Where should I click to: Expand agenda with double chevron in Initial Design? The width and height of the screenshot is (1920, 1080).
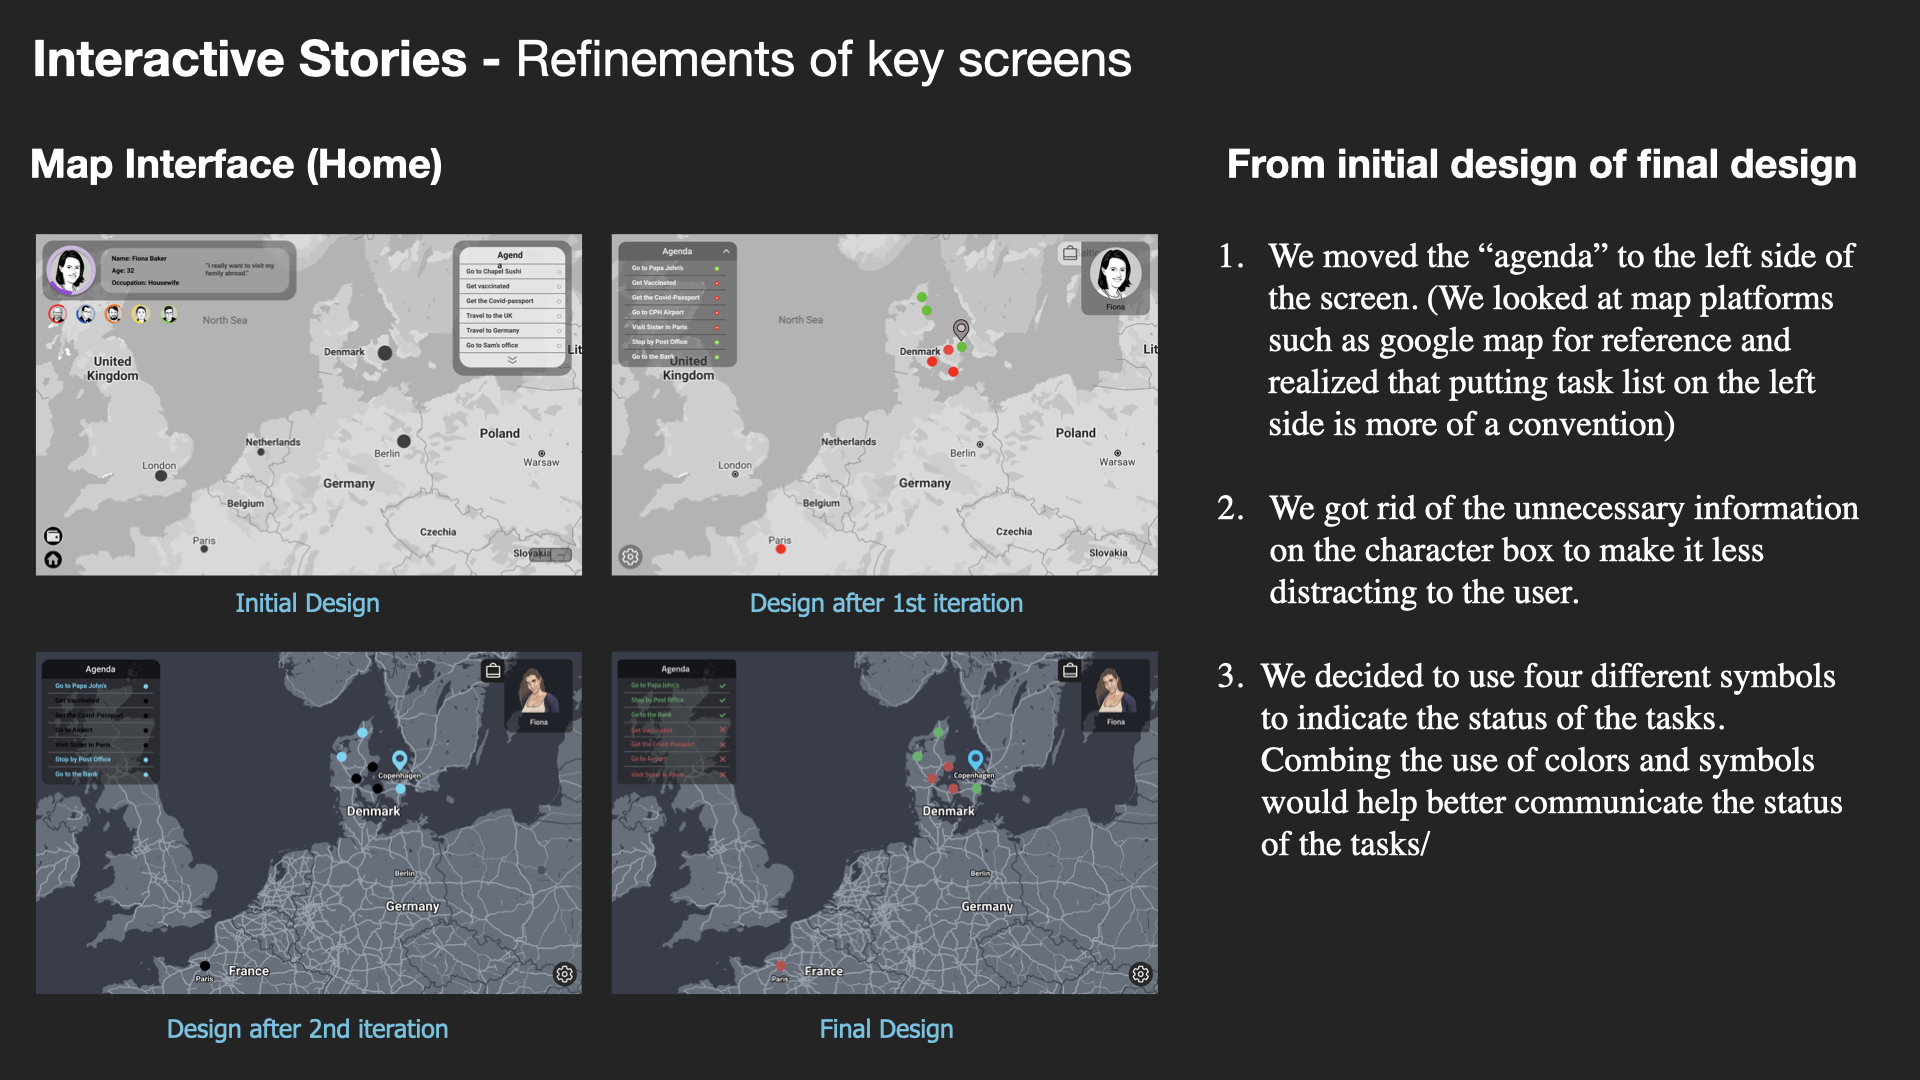512,360
